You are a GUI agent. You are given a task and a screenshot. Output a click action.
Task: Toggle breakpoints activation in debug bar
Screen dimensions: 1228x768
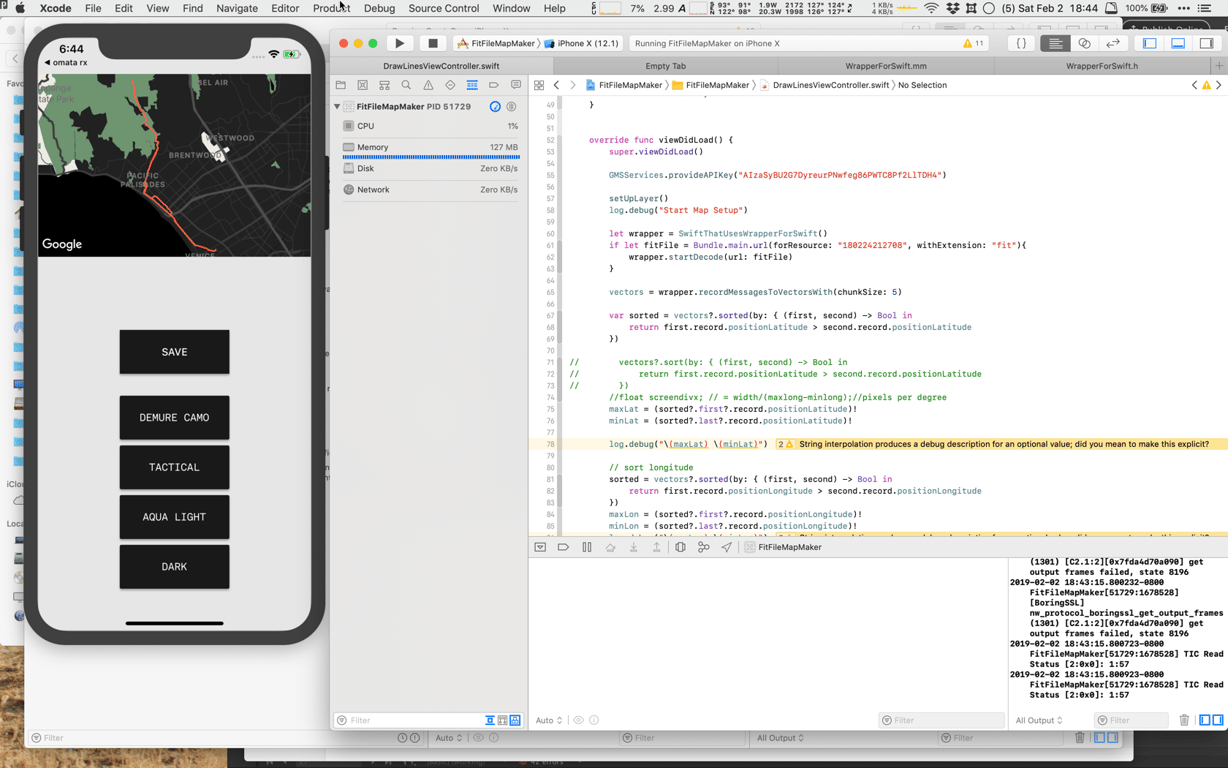563,548
